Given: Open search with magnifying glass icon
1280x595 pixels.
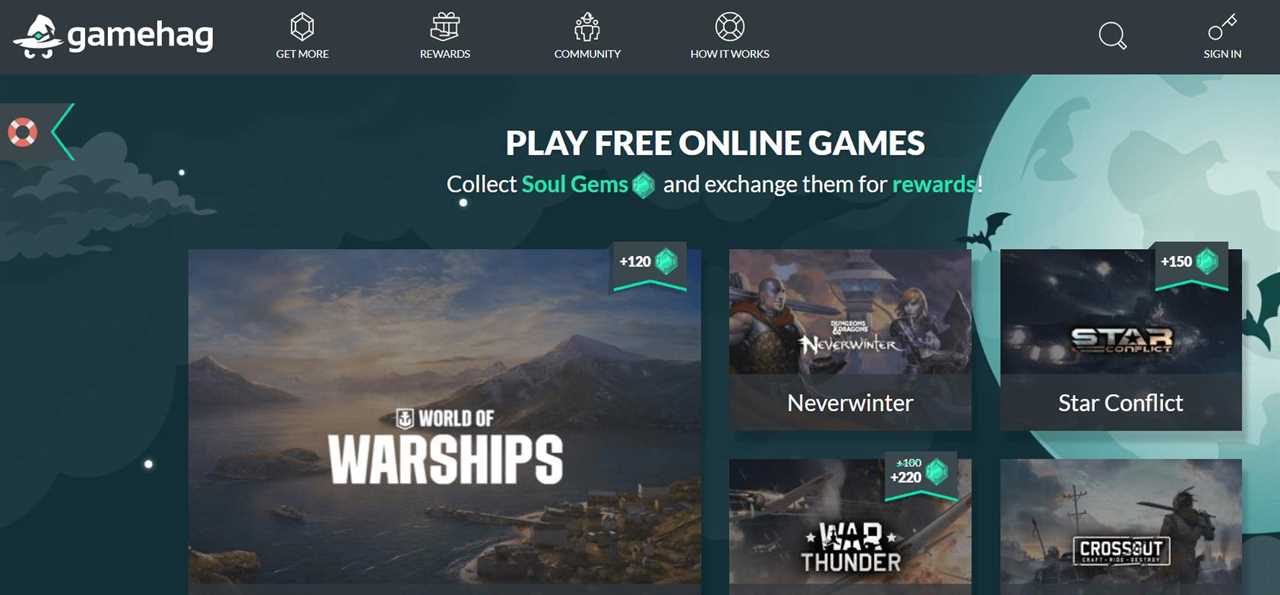Looking at the screenshot, I should click(1112, 36).
